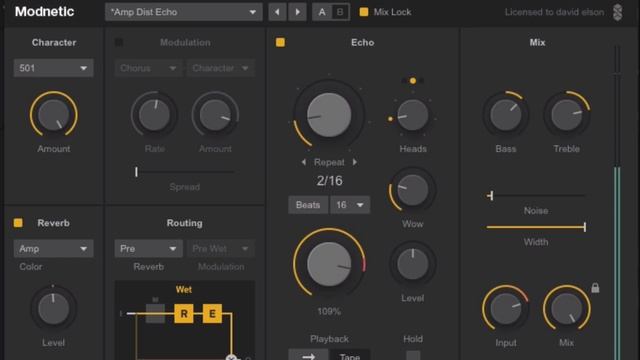Click the large Echo Repeat time knob
The height and width of the screenshot is (360, 640).
[329, 115]
